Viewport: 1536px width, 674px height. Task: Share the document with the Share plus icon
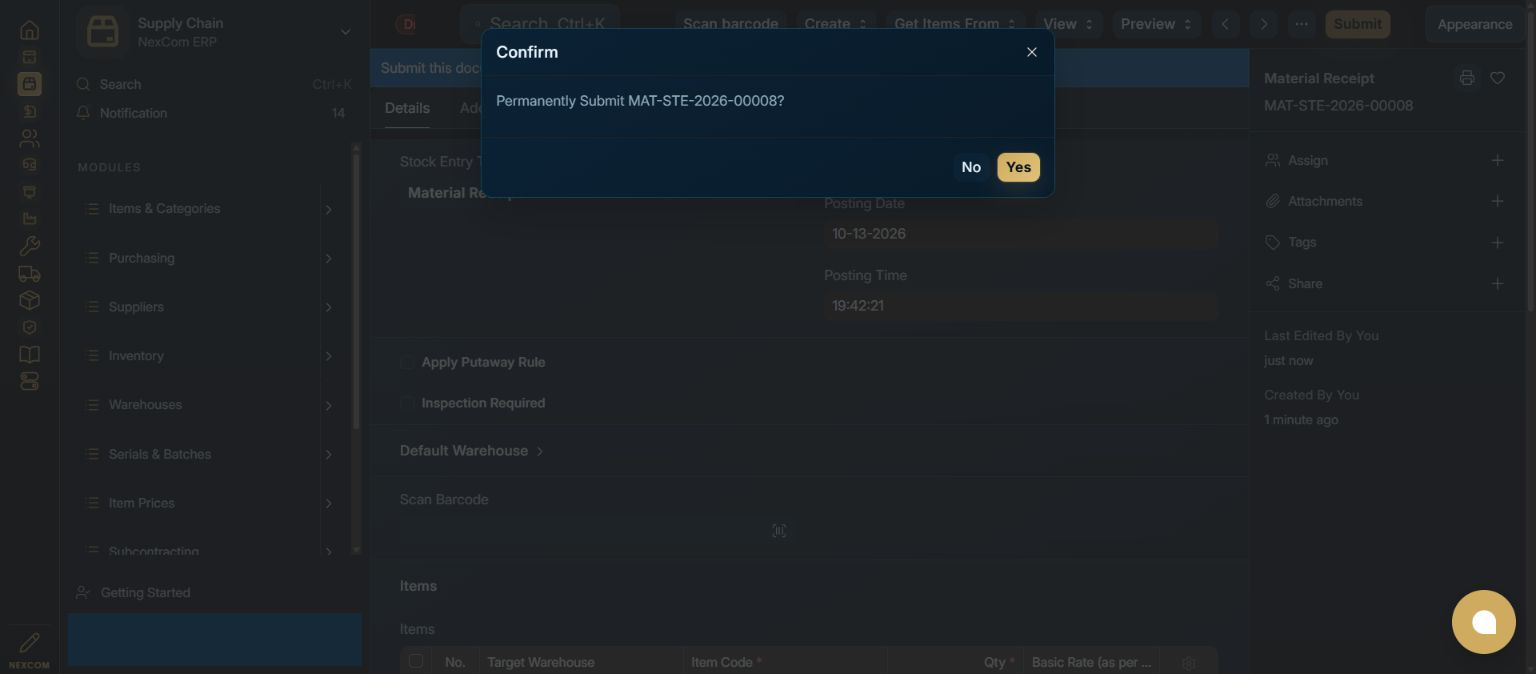1498,284
